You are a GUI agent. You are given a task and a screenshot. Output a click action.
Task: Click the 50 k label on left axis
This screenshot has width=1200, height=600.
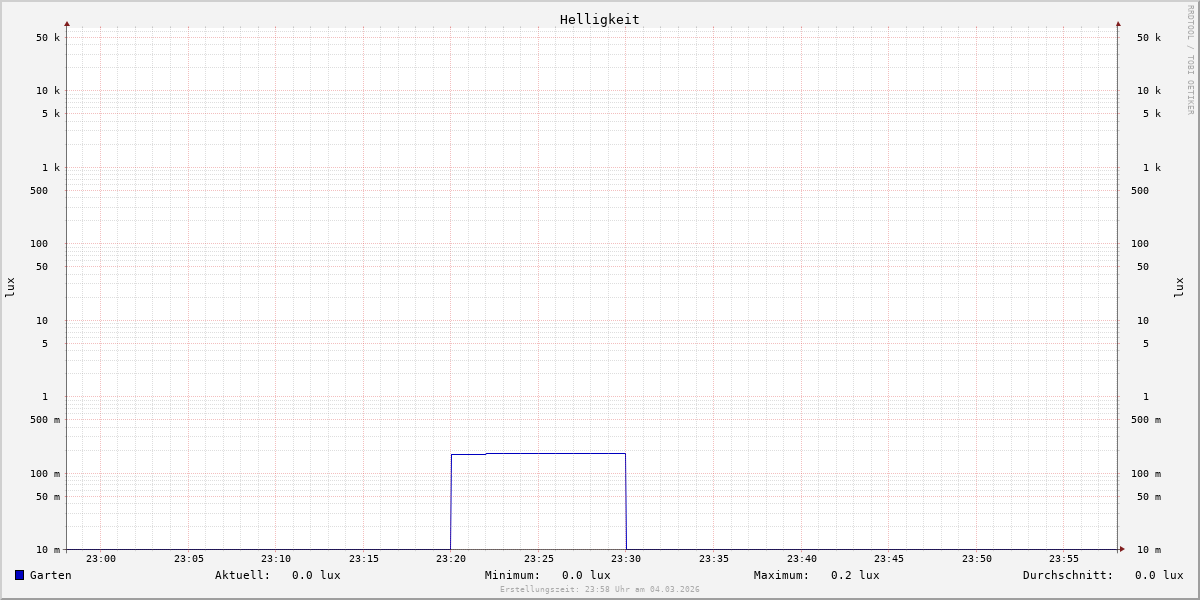[x=48, y=38]
